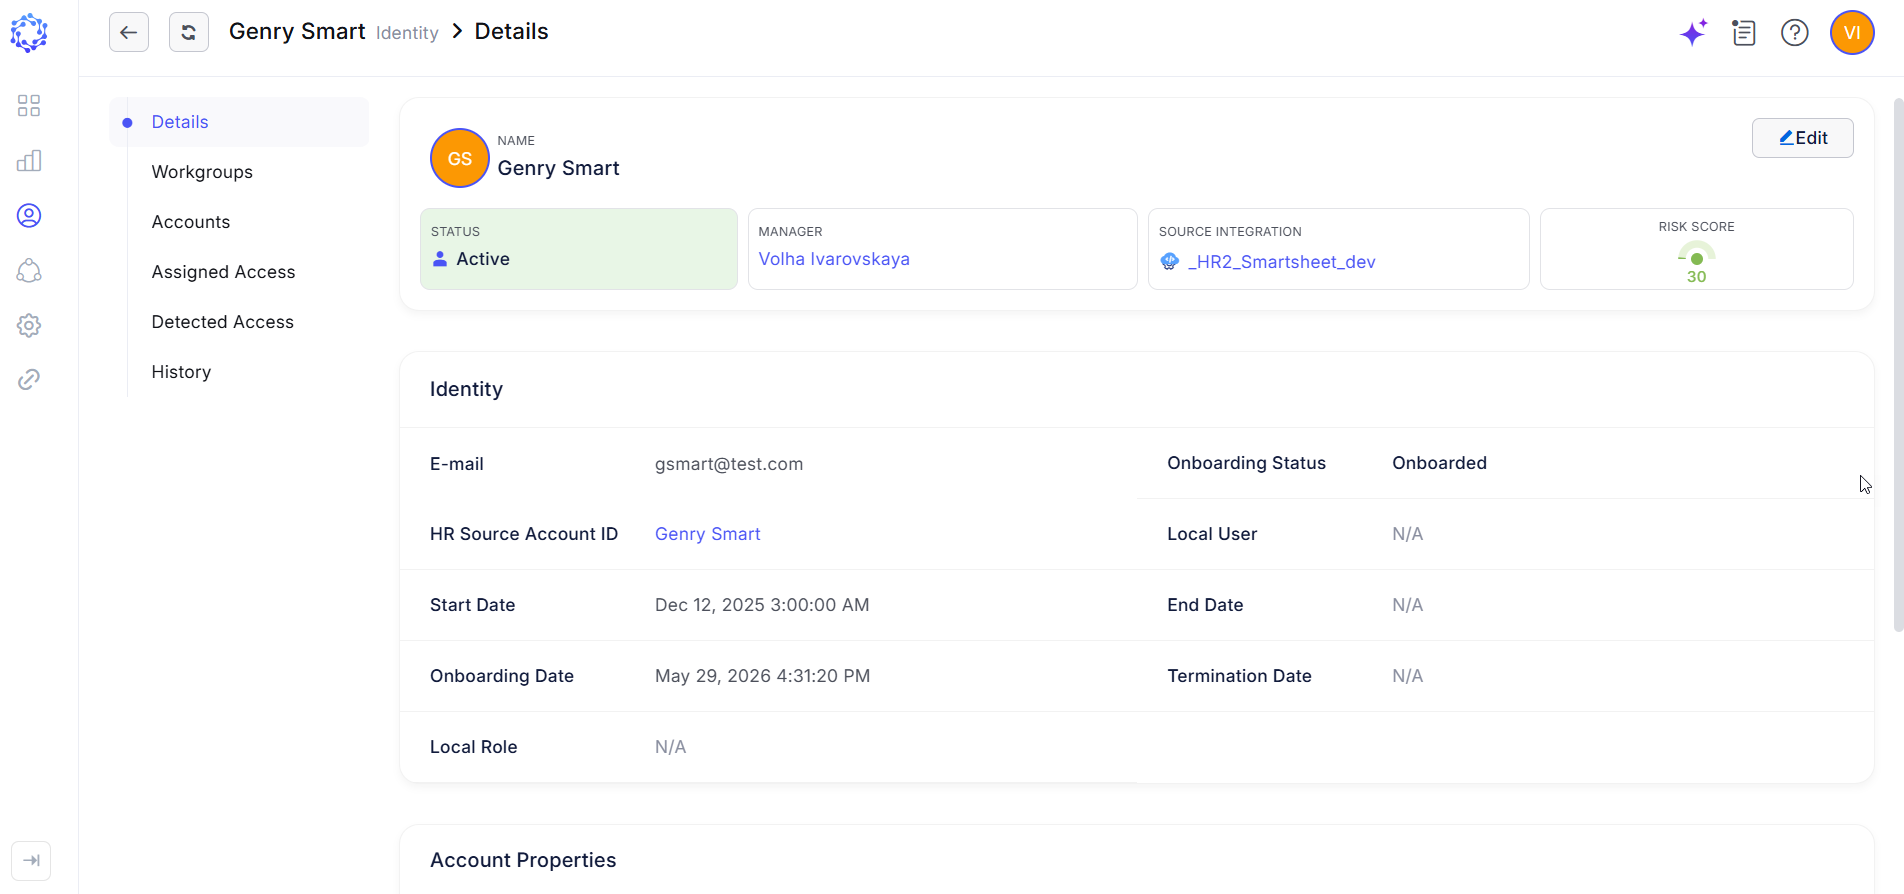Open the Workgroups section
The width and height of the screenshot is (1904, 894).
pos(202,172)
